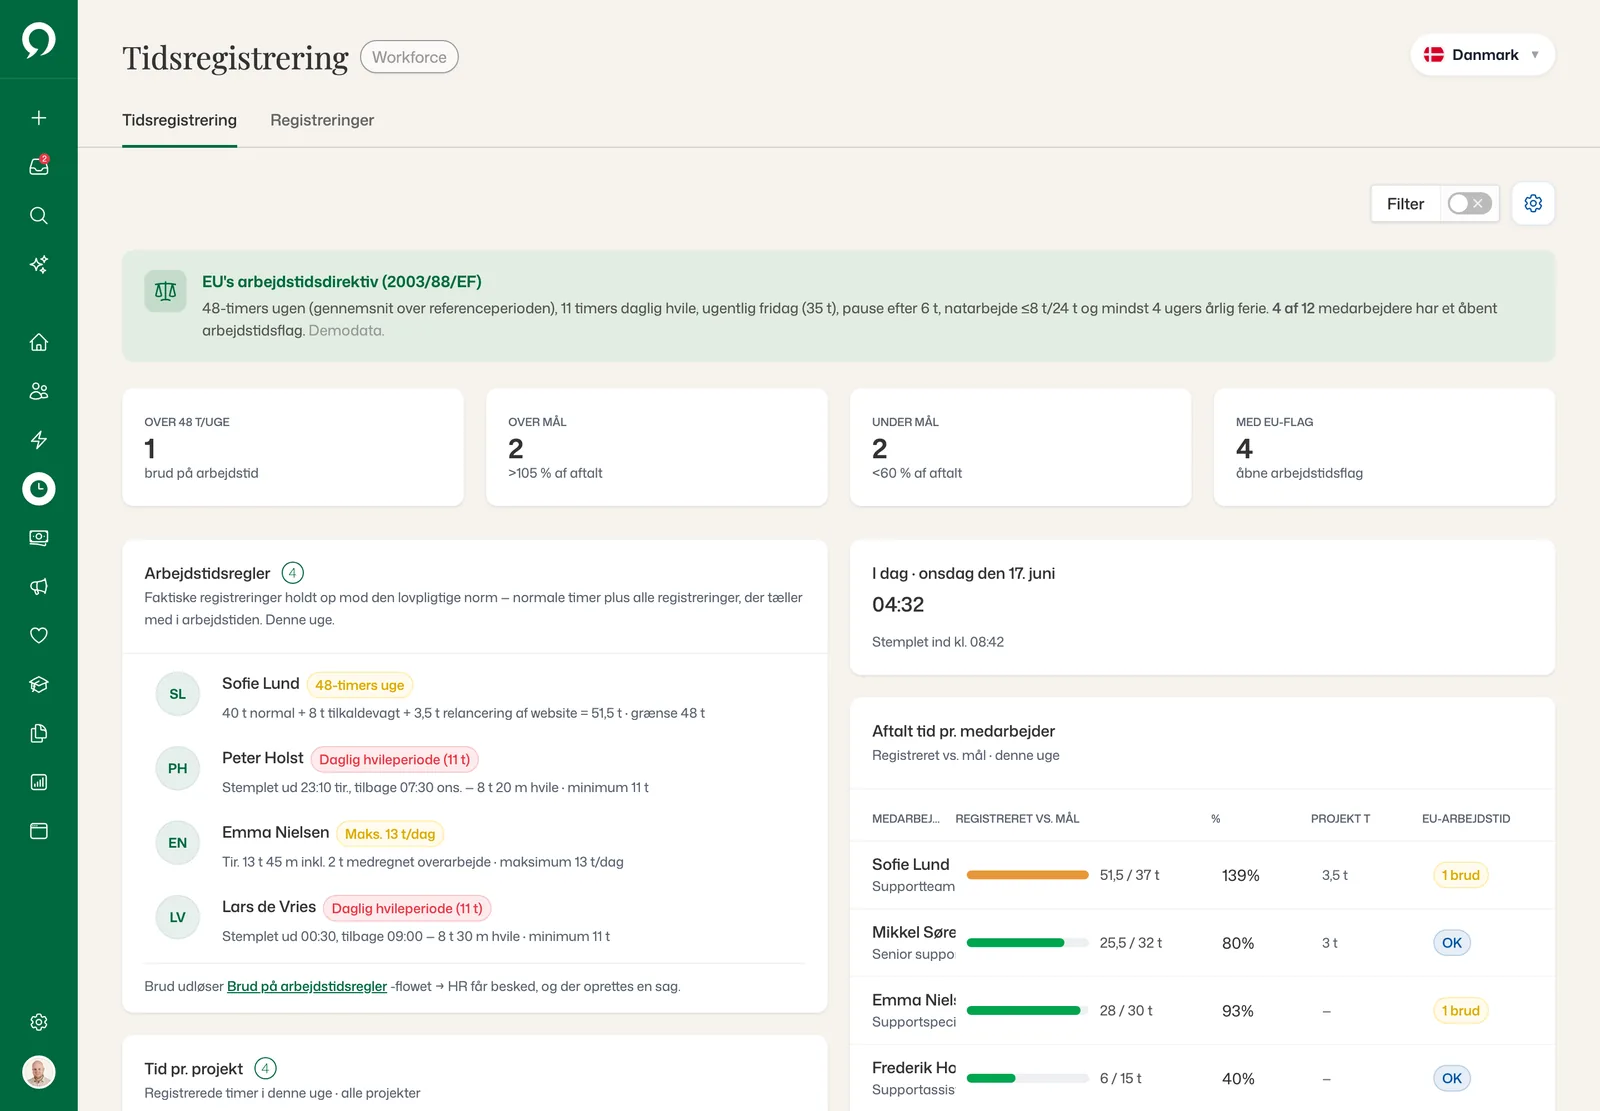Image resolution: width=1600 pixels, height=1111 pixels.
Task: Click the sparkle AI assistant icon
Action: pyautogui.click(x=38, y=265)
